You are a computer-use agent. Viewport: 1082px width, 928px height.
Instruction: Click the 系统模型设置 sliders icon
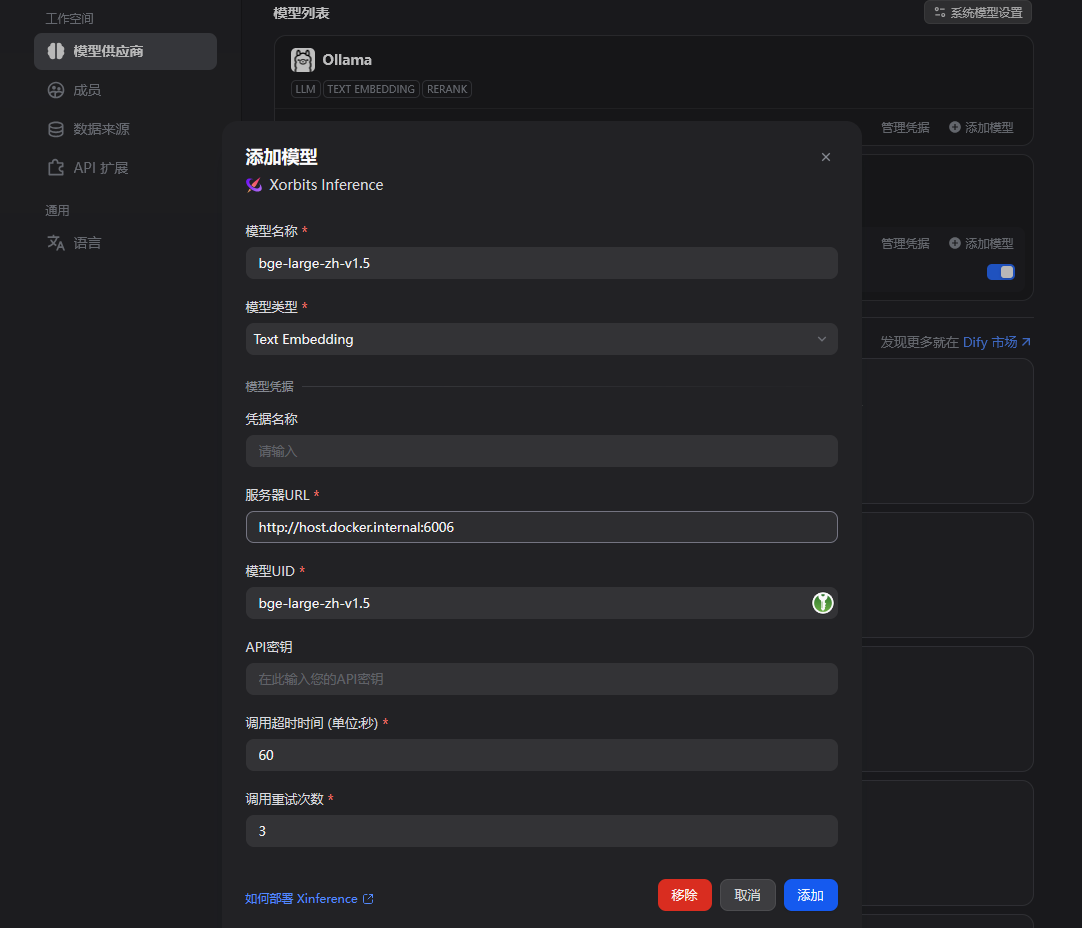939,12
